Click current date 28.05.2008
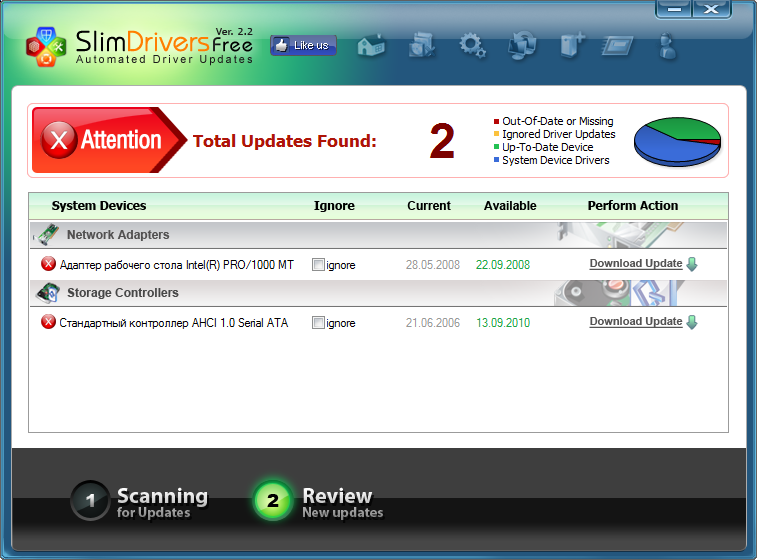The image size is (757, 560). tap(433, 265)
